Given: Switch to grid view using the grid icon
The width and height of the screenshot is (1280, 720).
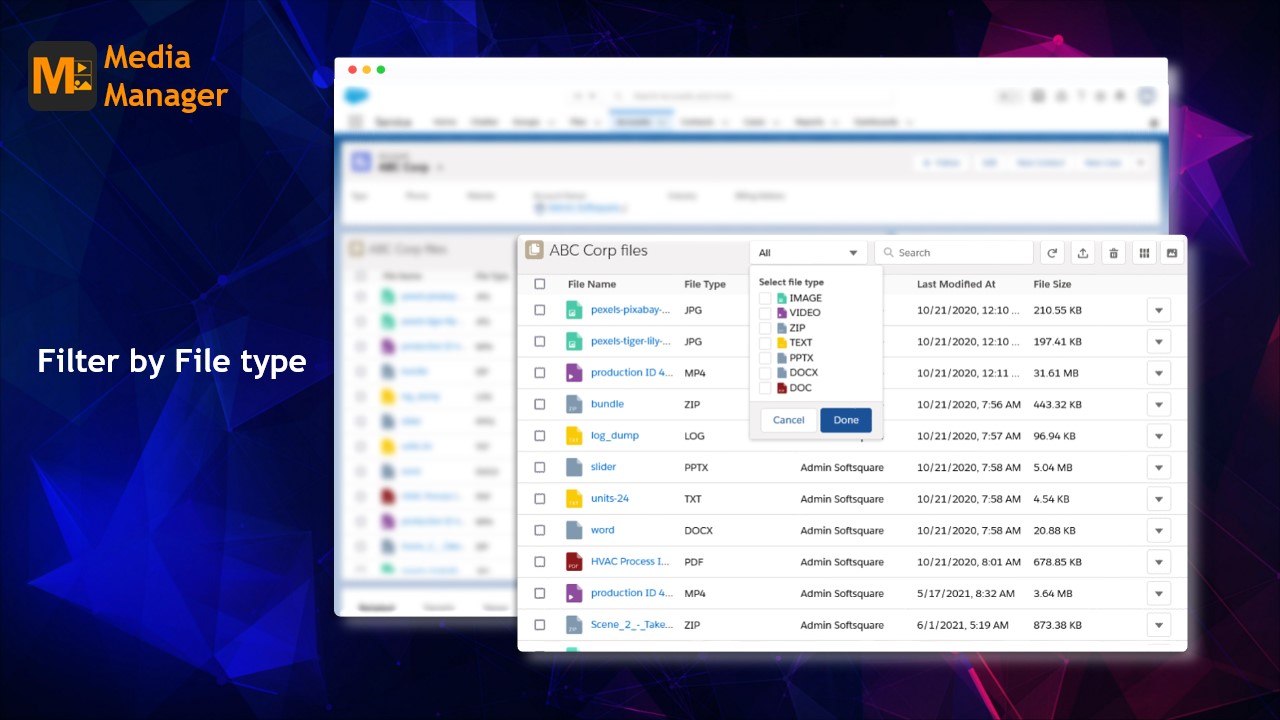Looking at the screenshot, I should (1143, 252).
